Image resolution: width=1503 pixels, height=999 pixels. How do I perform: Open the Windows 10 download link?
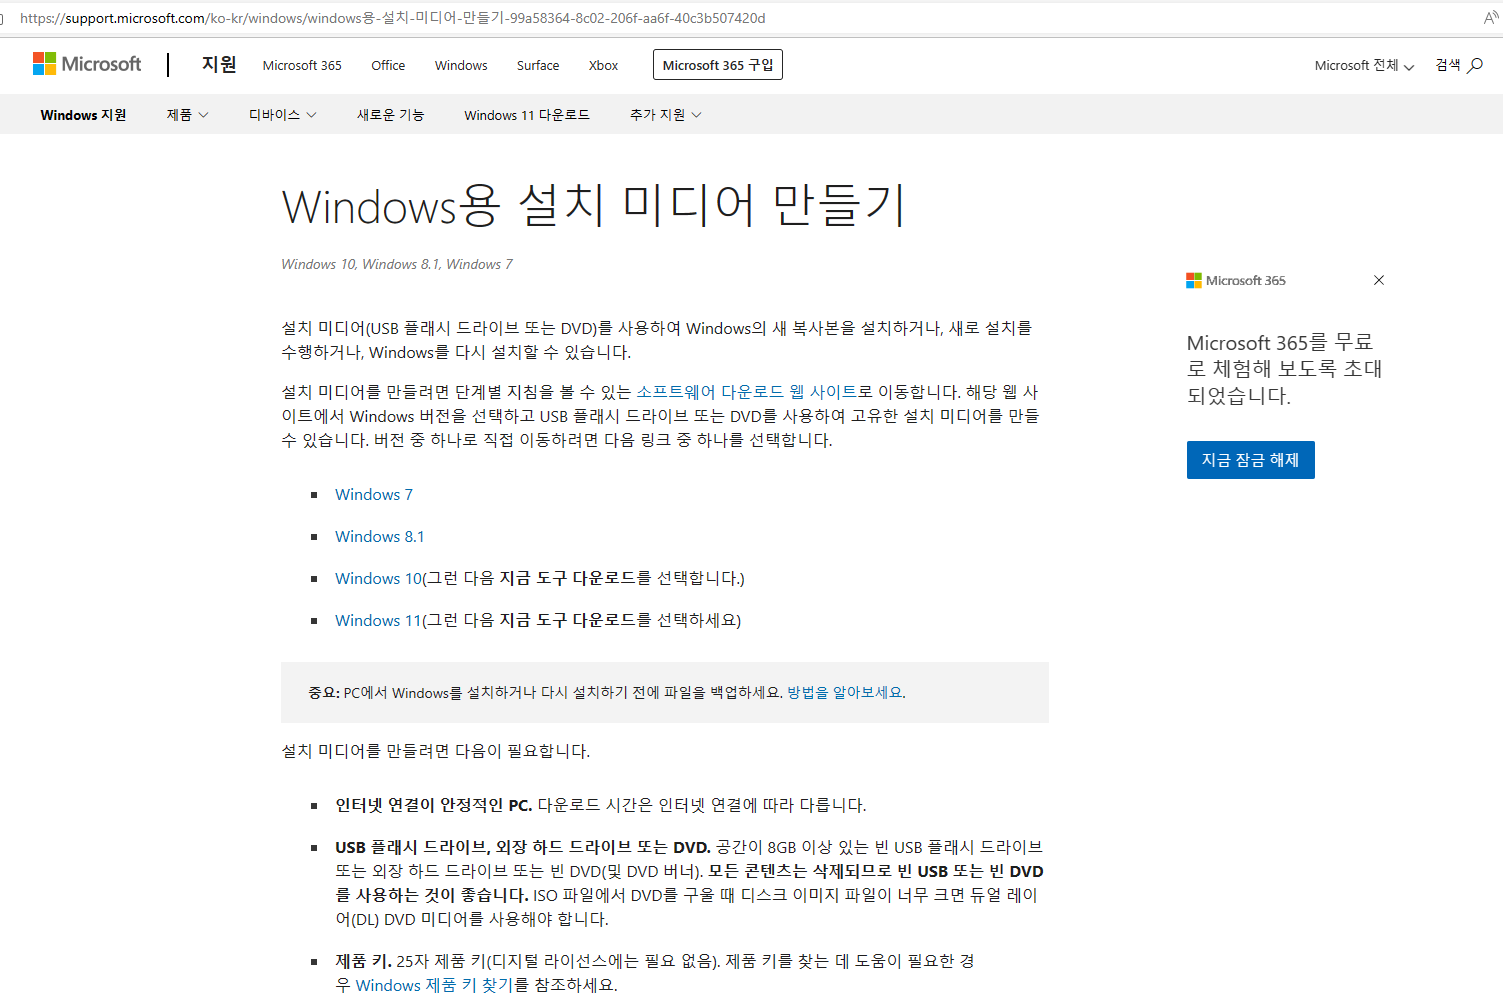(x=378, y=578)
